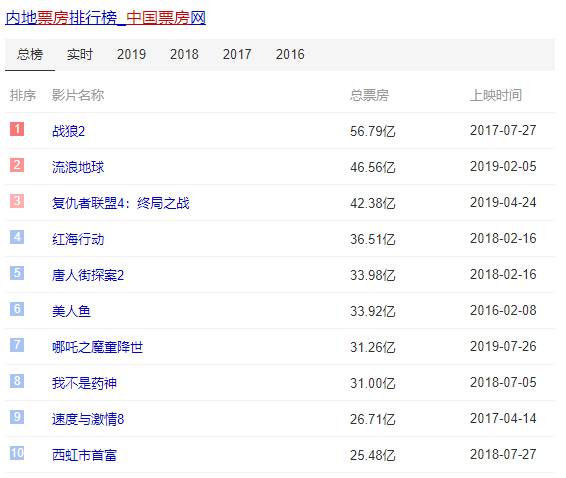This screenshot has width=566, height=478.
Task: Select the 33.92亿 box office value
Action: pyautogui.click(x=373, y=312)
